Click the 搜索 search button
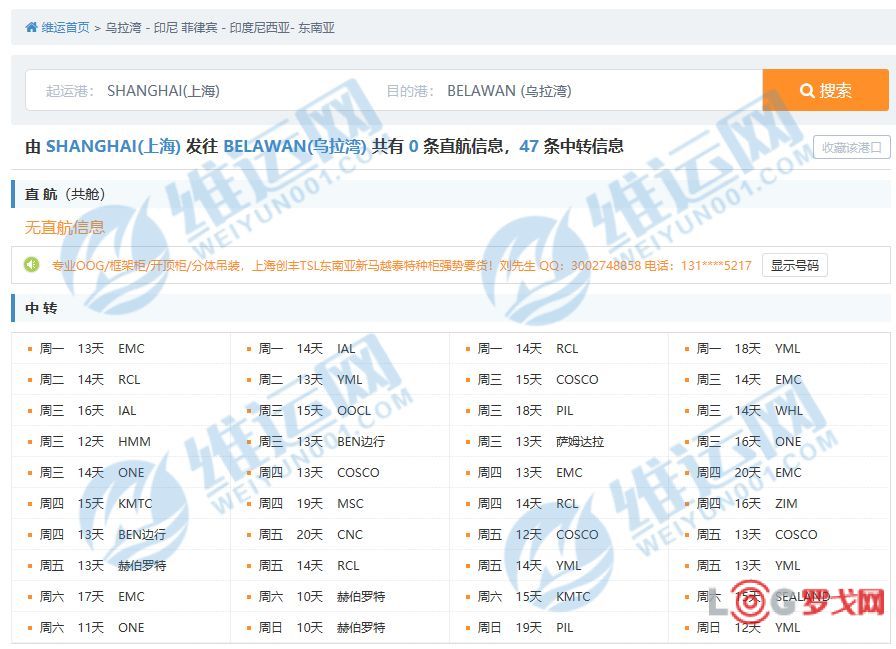This screenshot has width=896, height=649. [x=825, y=90]
